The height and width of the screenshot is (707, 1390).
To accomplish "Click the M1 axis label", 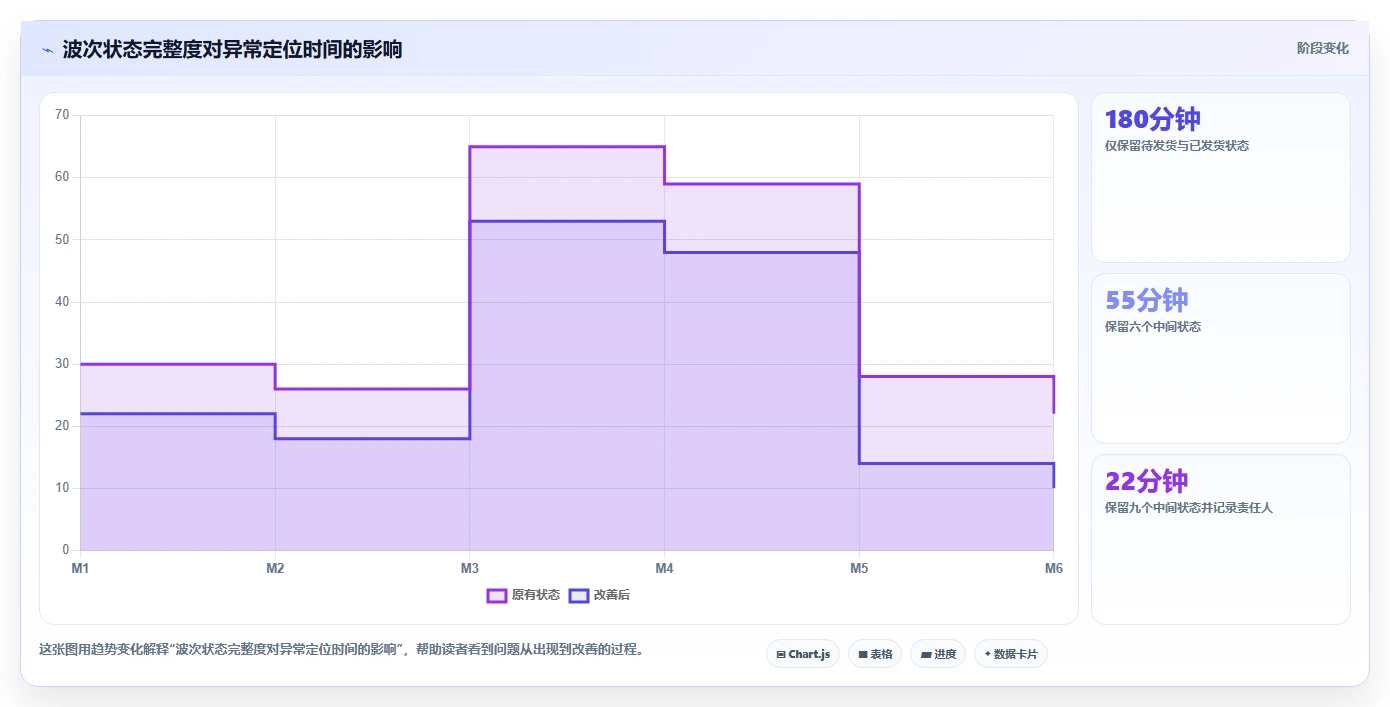I will [x=80, y=568].
